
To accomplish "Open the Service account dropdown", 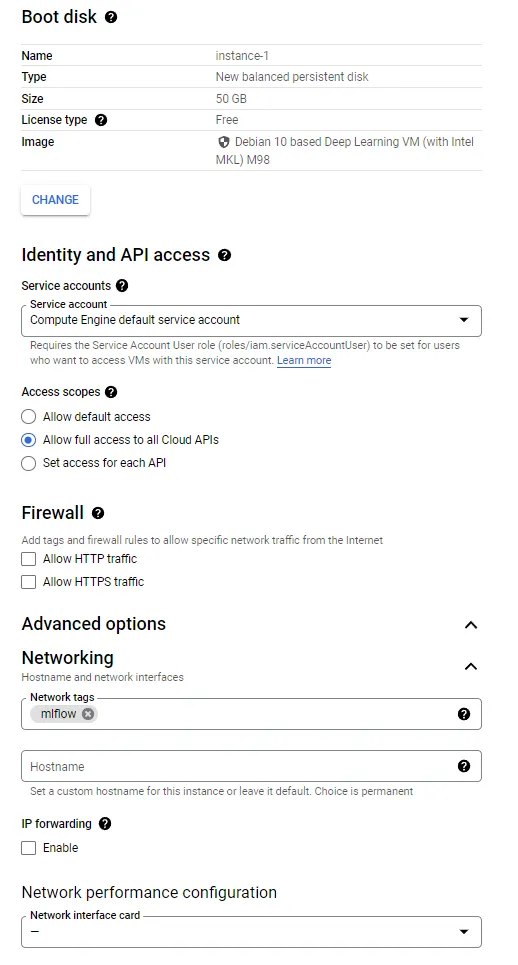I will [251, 321].
